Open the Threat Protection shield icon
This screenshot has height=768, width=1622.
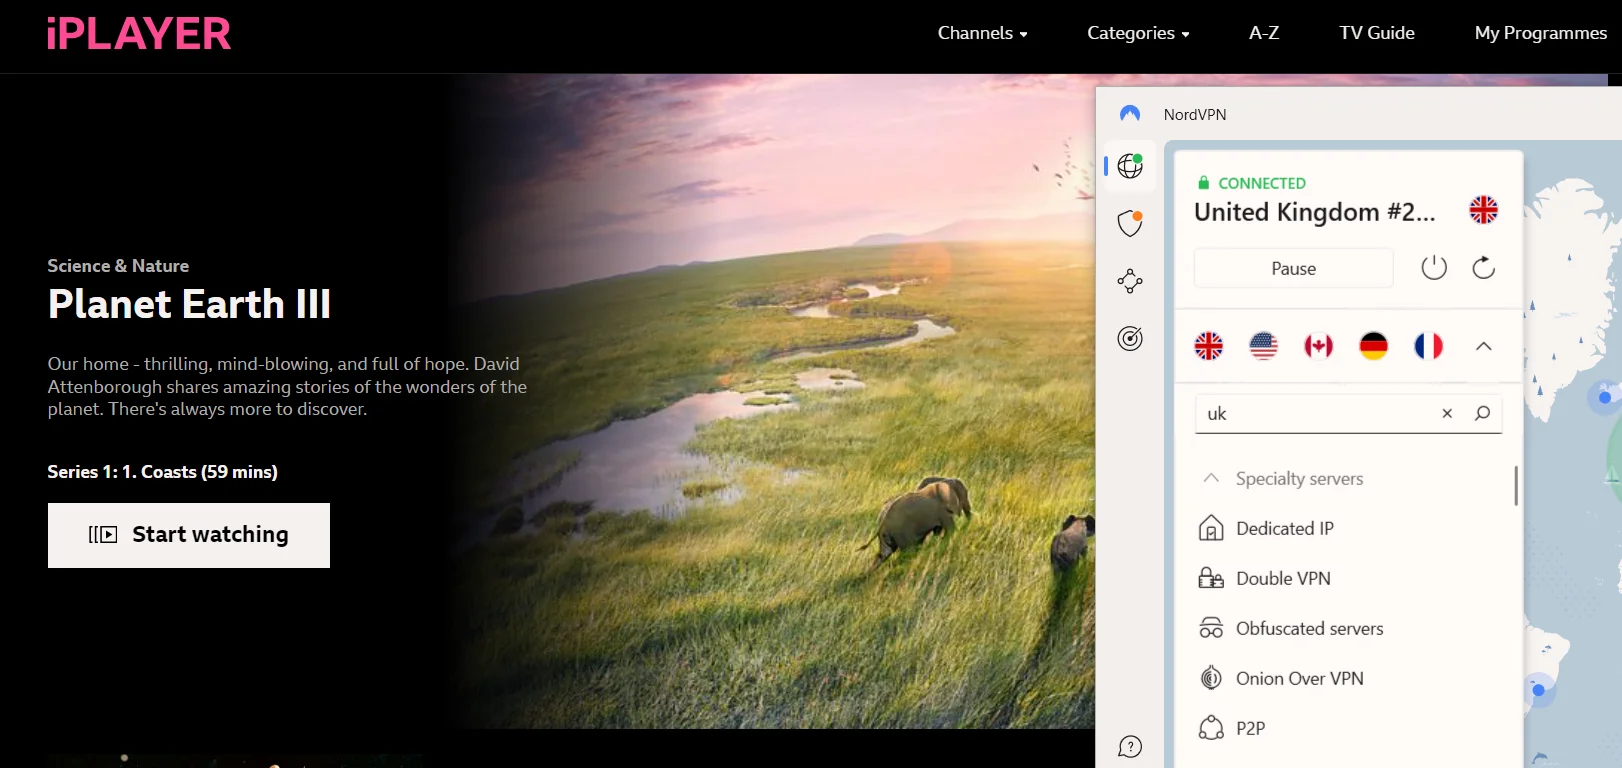point(1130,223)
